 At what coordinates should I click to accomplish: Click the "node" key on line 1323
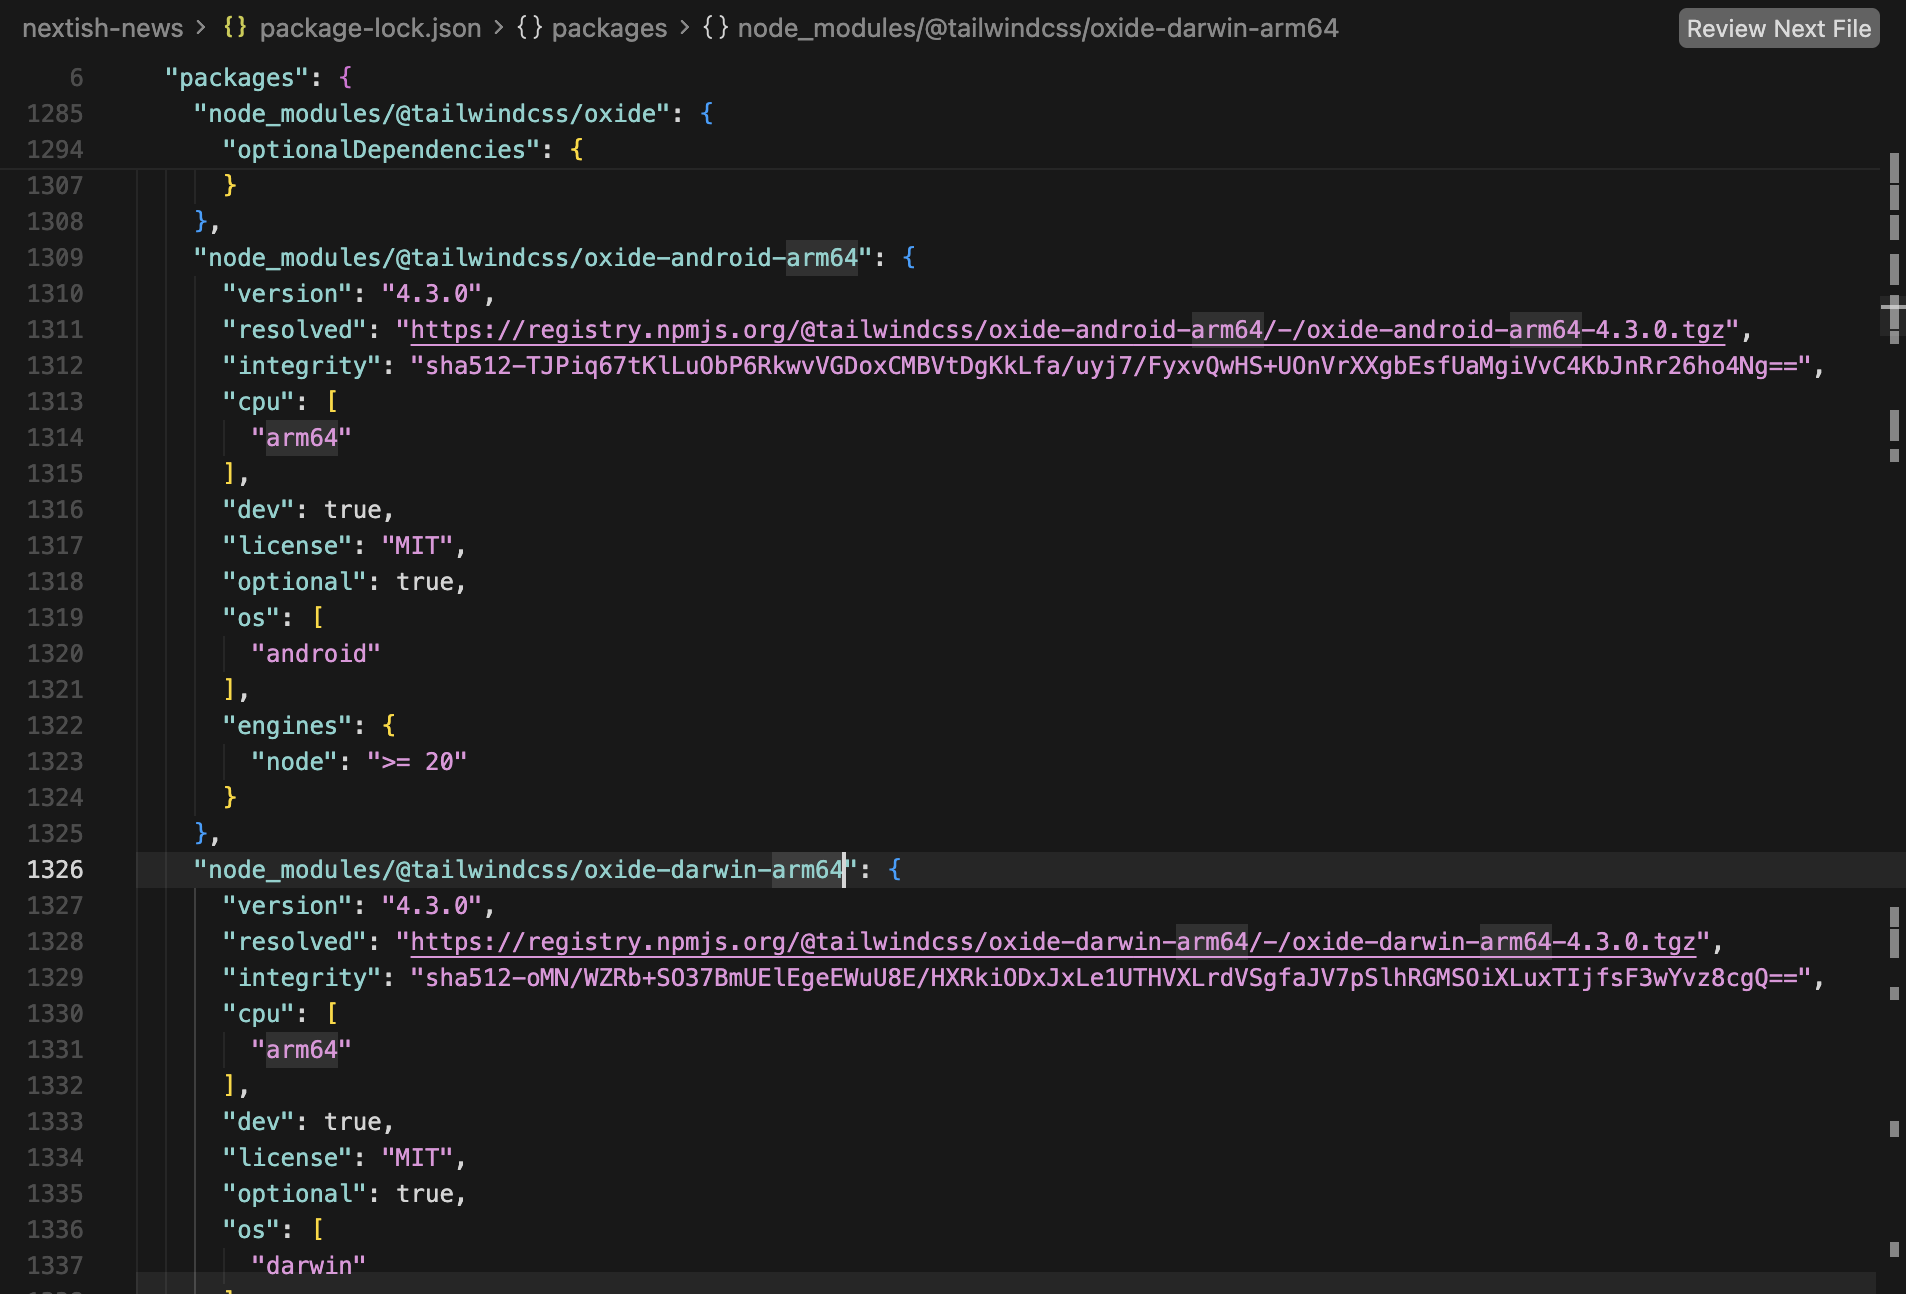(295, 762)
